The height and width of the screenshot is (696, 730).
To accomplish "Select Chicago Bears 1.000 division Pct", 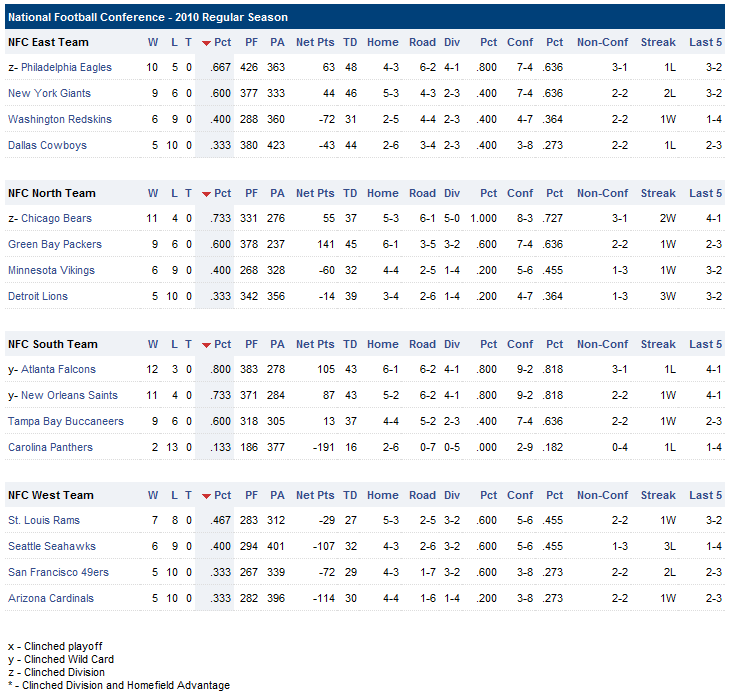I will click(483, 218).
